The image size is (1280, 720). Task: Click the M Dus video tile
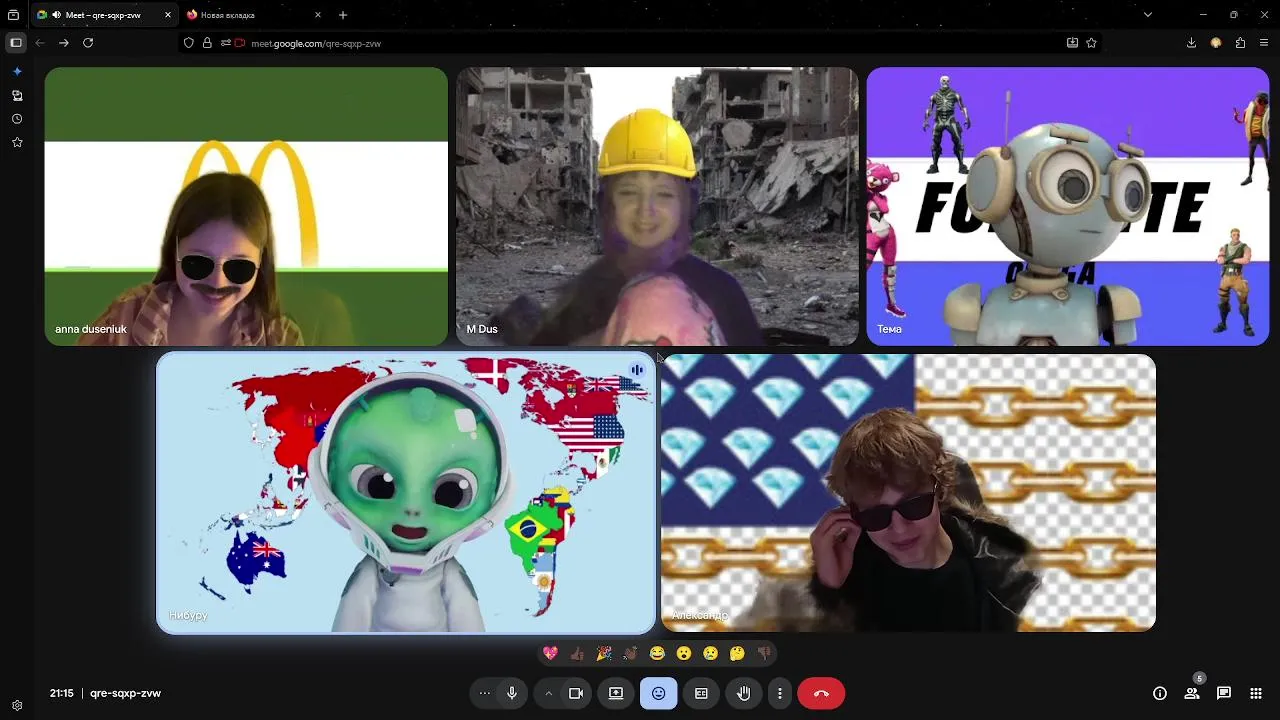[657, 207]
